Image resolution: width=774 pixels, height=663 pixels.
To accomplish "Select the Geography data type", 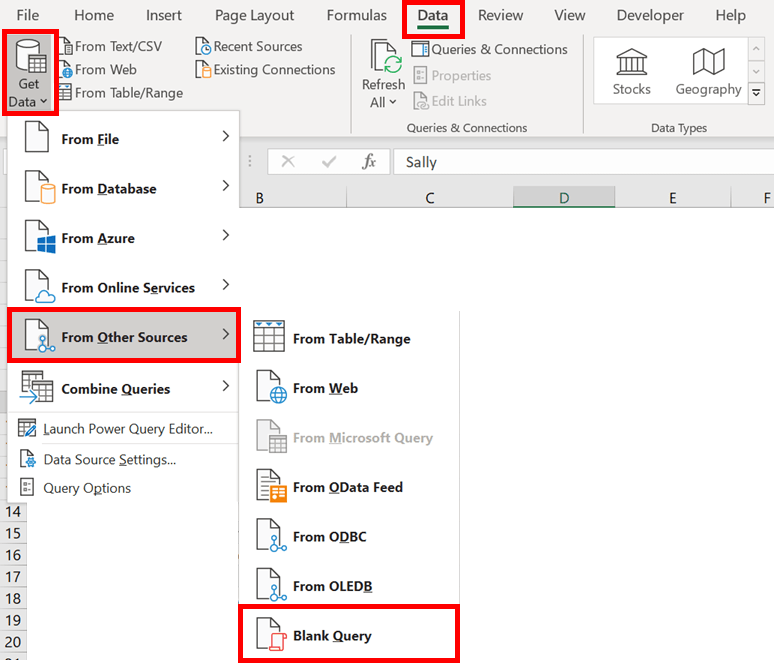I will 708,72.
